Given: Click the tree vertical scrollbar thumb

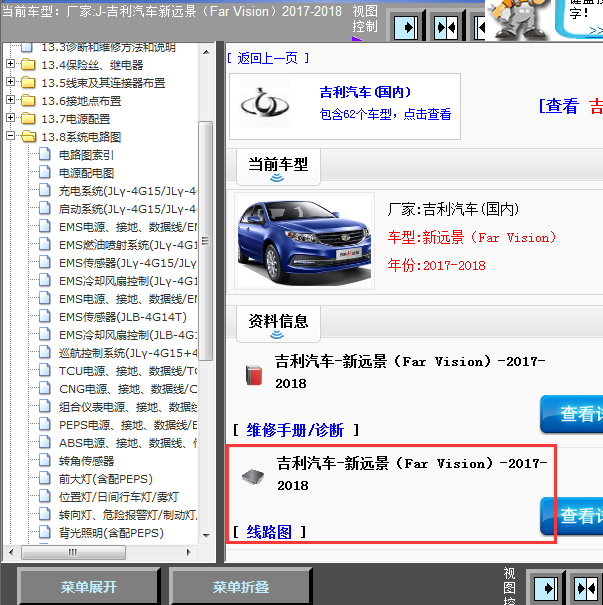Looking at the screenshot, I should coord(206,241).
